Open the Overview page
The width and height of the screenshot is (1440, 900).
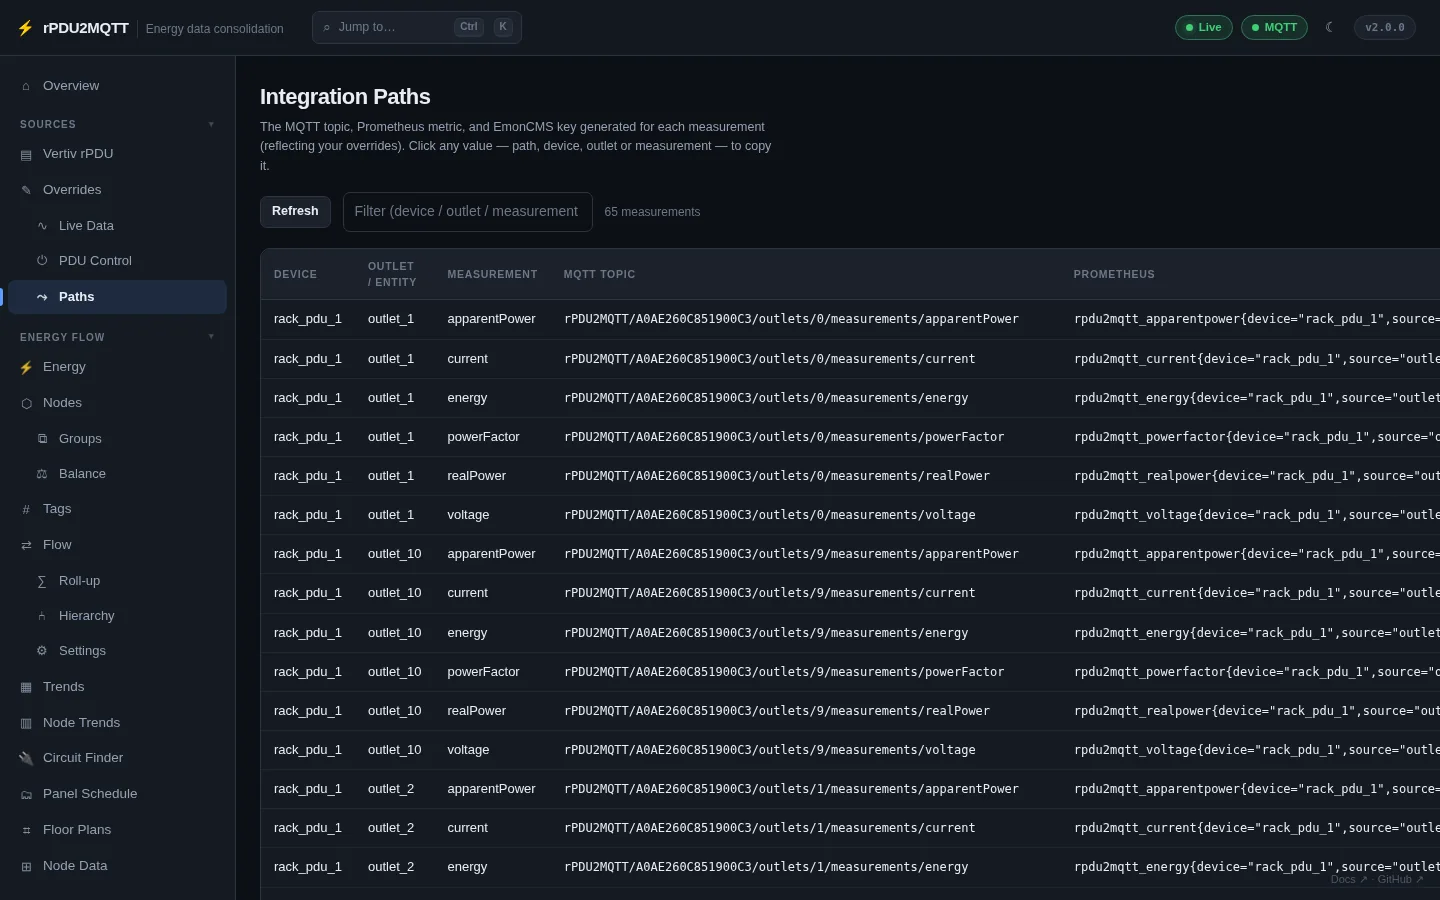tap(117, 86)
